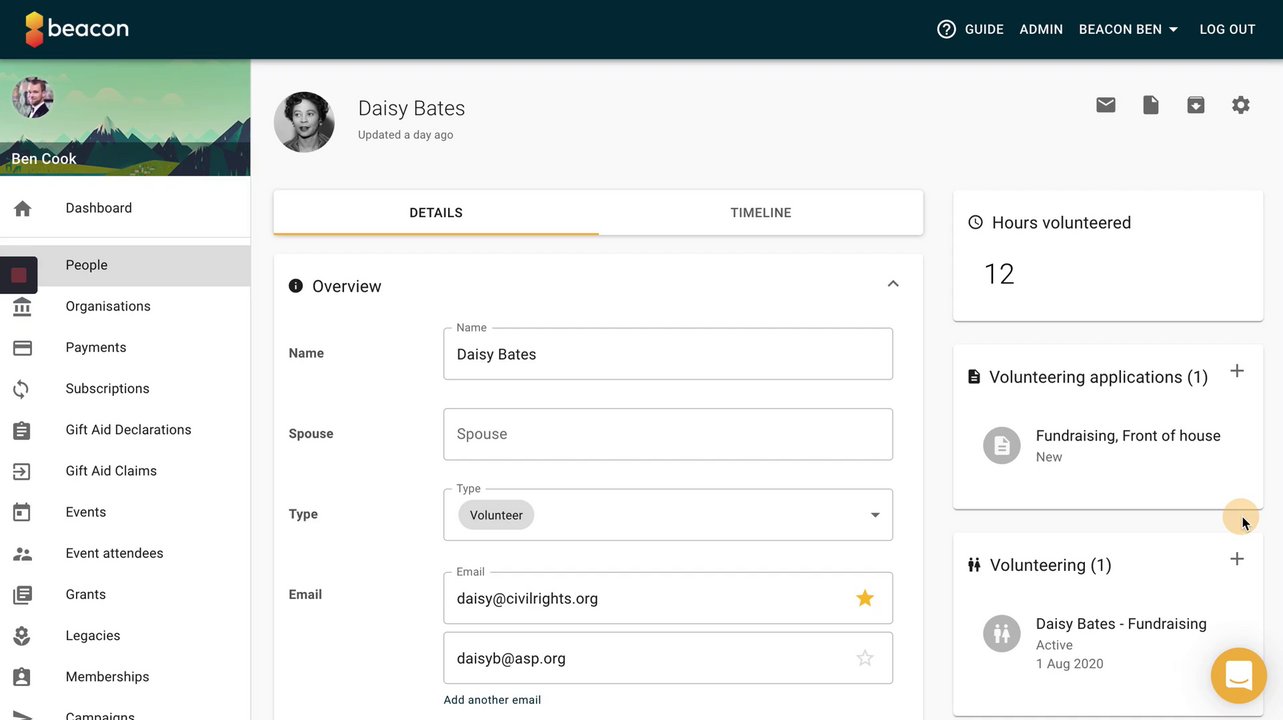This screenshot has width=1283, height=720.
Task: Click the mail envelope icon in header
Action: click(x=1105, y=105)
